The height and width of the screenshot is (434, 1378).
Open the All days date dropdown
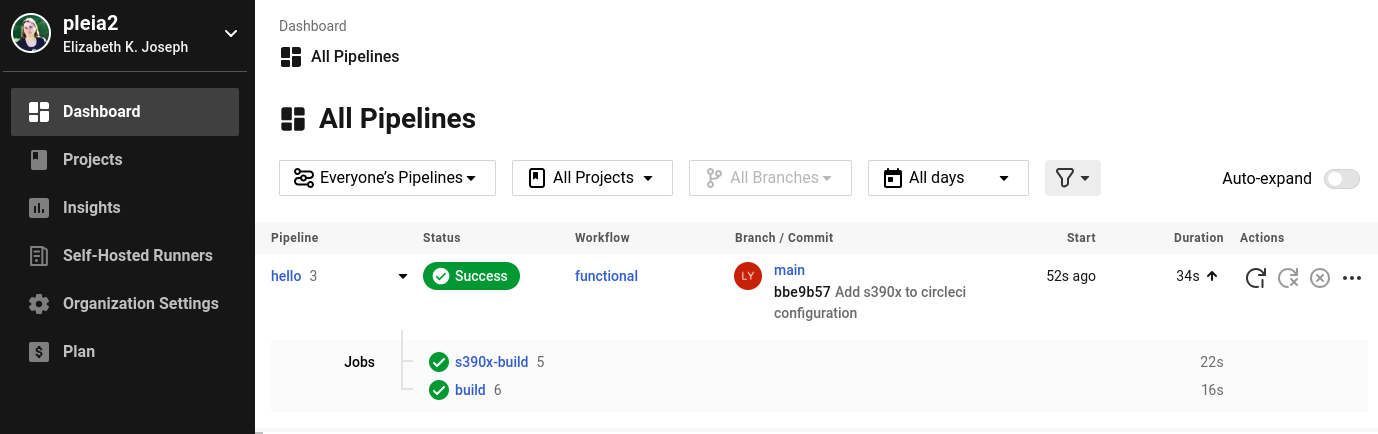[x=948, y=178]
